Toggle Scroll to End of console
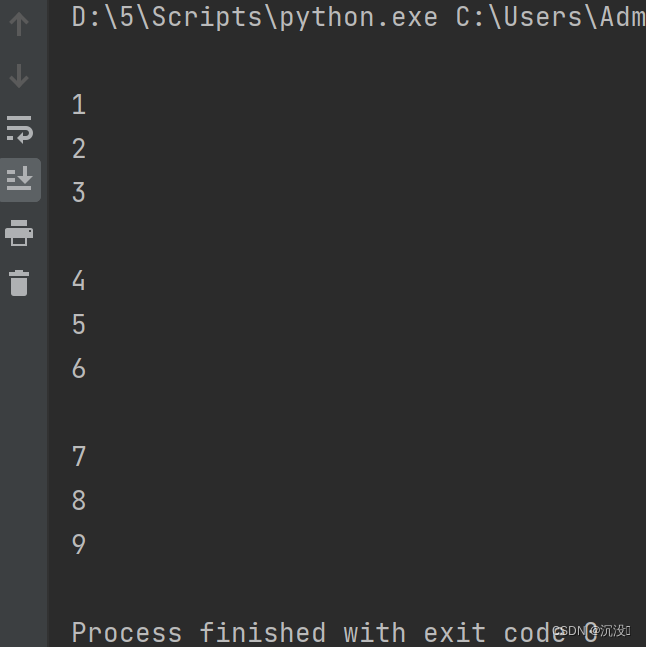The width and height of the screenshot is (646, 647). coord(19,180)
